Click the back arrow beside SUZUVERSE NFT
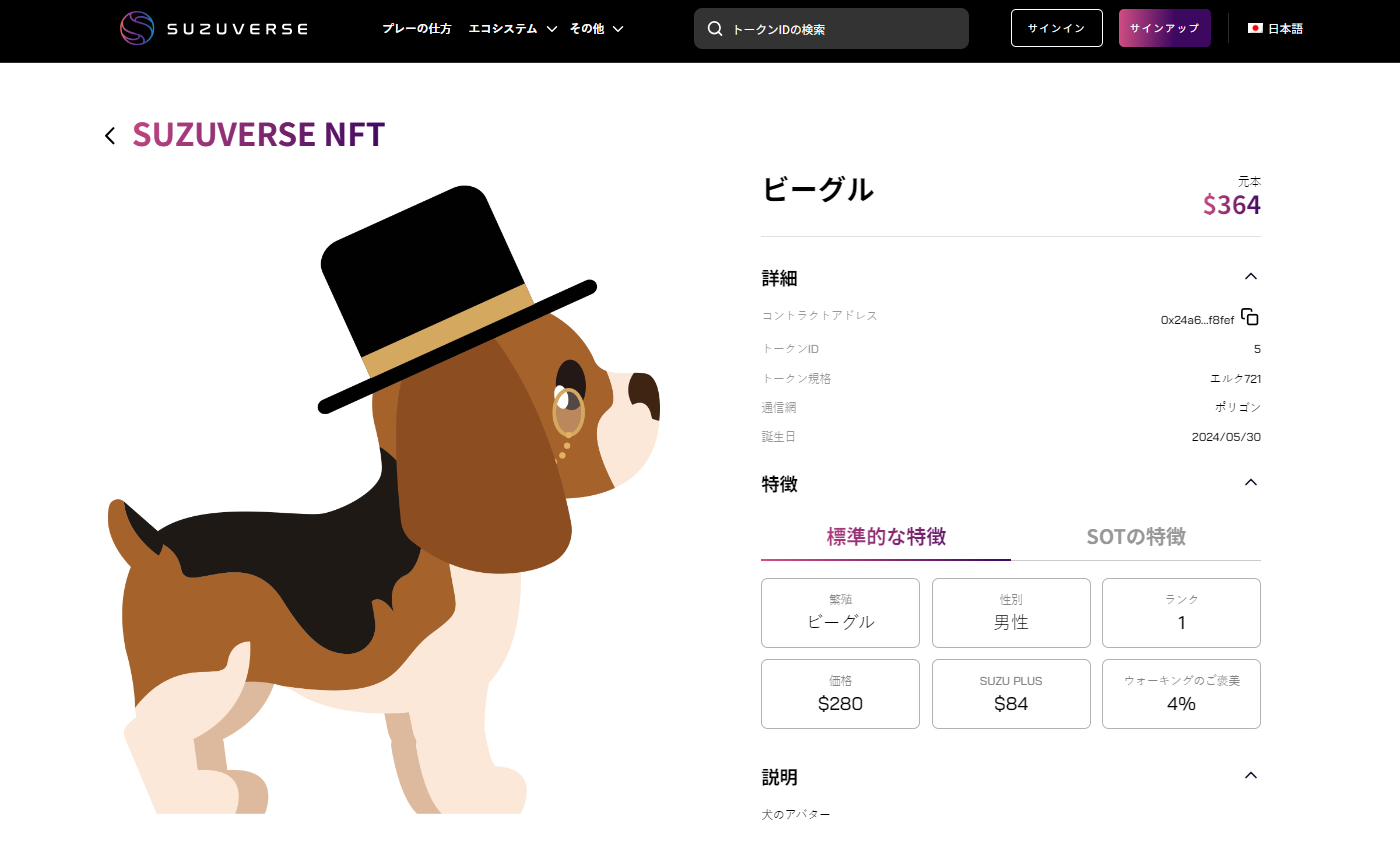Image resolution: width=1400 pixels, height=862 pixels. pyautogui.click(x=110, y=136)
